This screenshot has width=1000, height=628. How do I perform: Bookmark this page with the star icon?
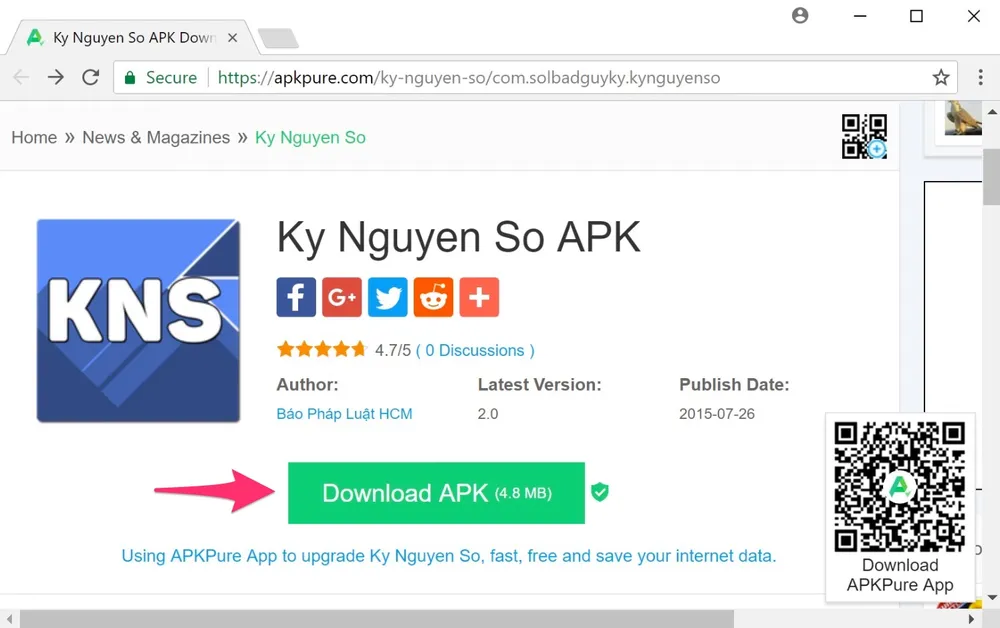[941, 78]
